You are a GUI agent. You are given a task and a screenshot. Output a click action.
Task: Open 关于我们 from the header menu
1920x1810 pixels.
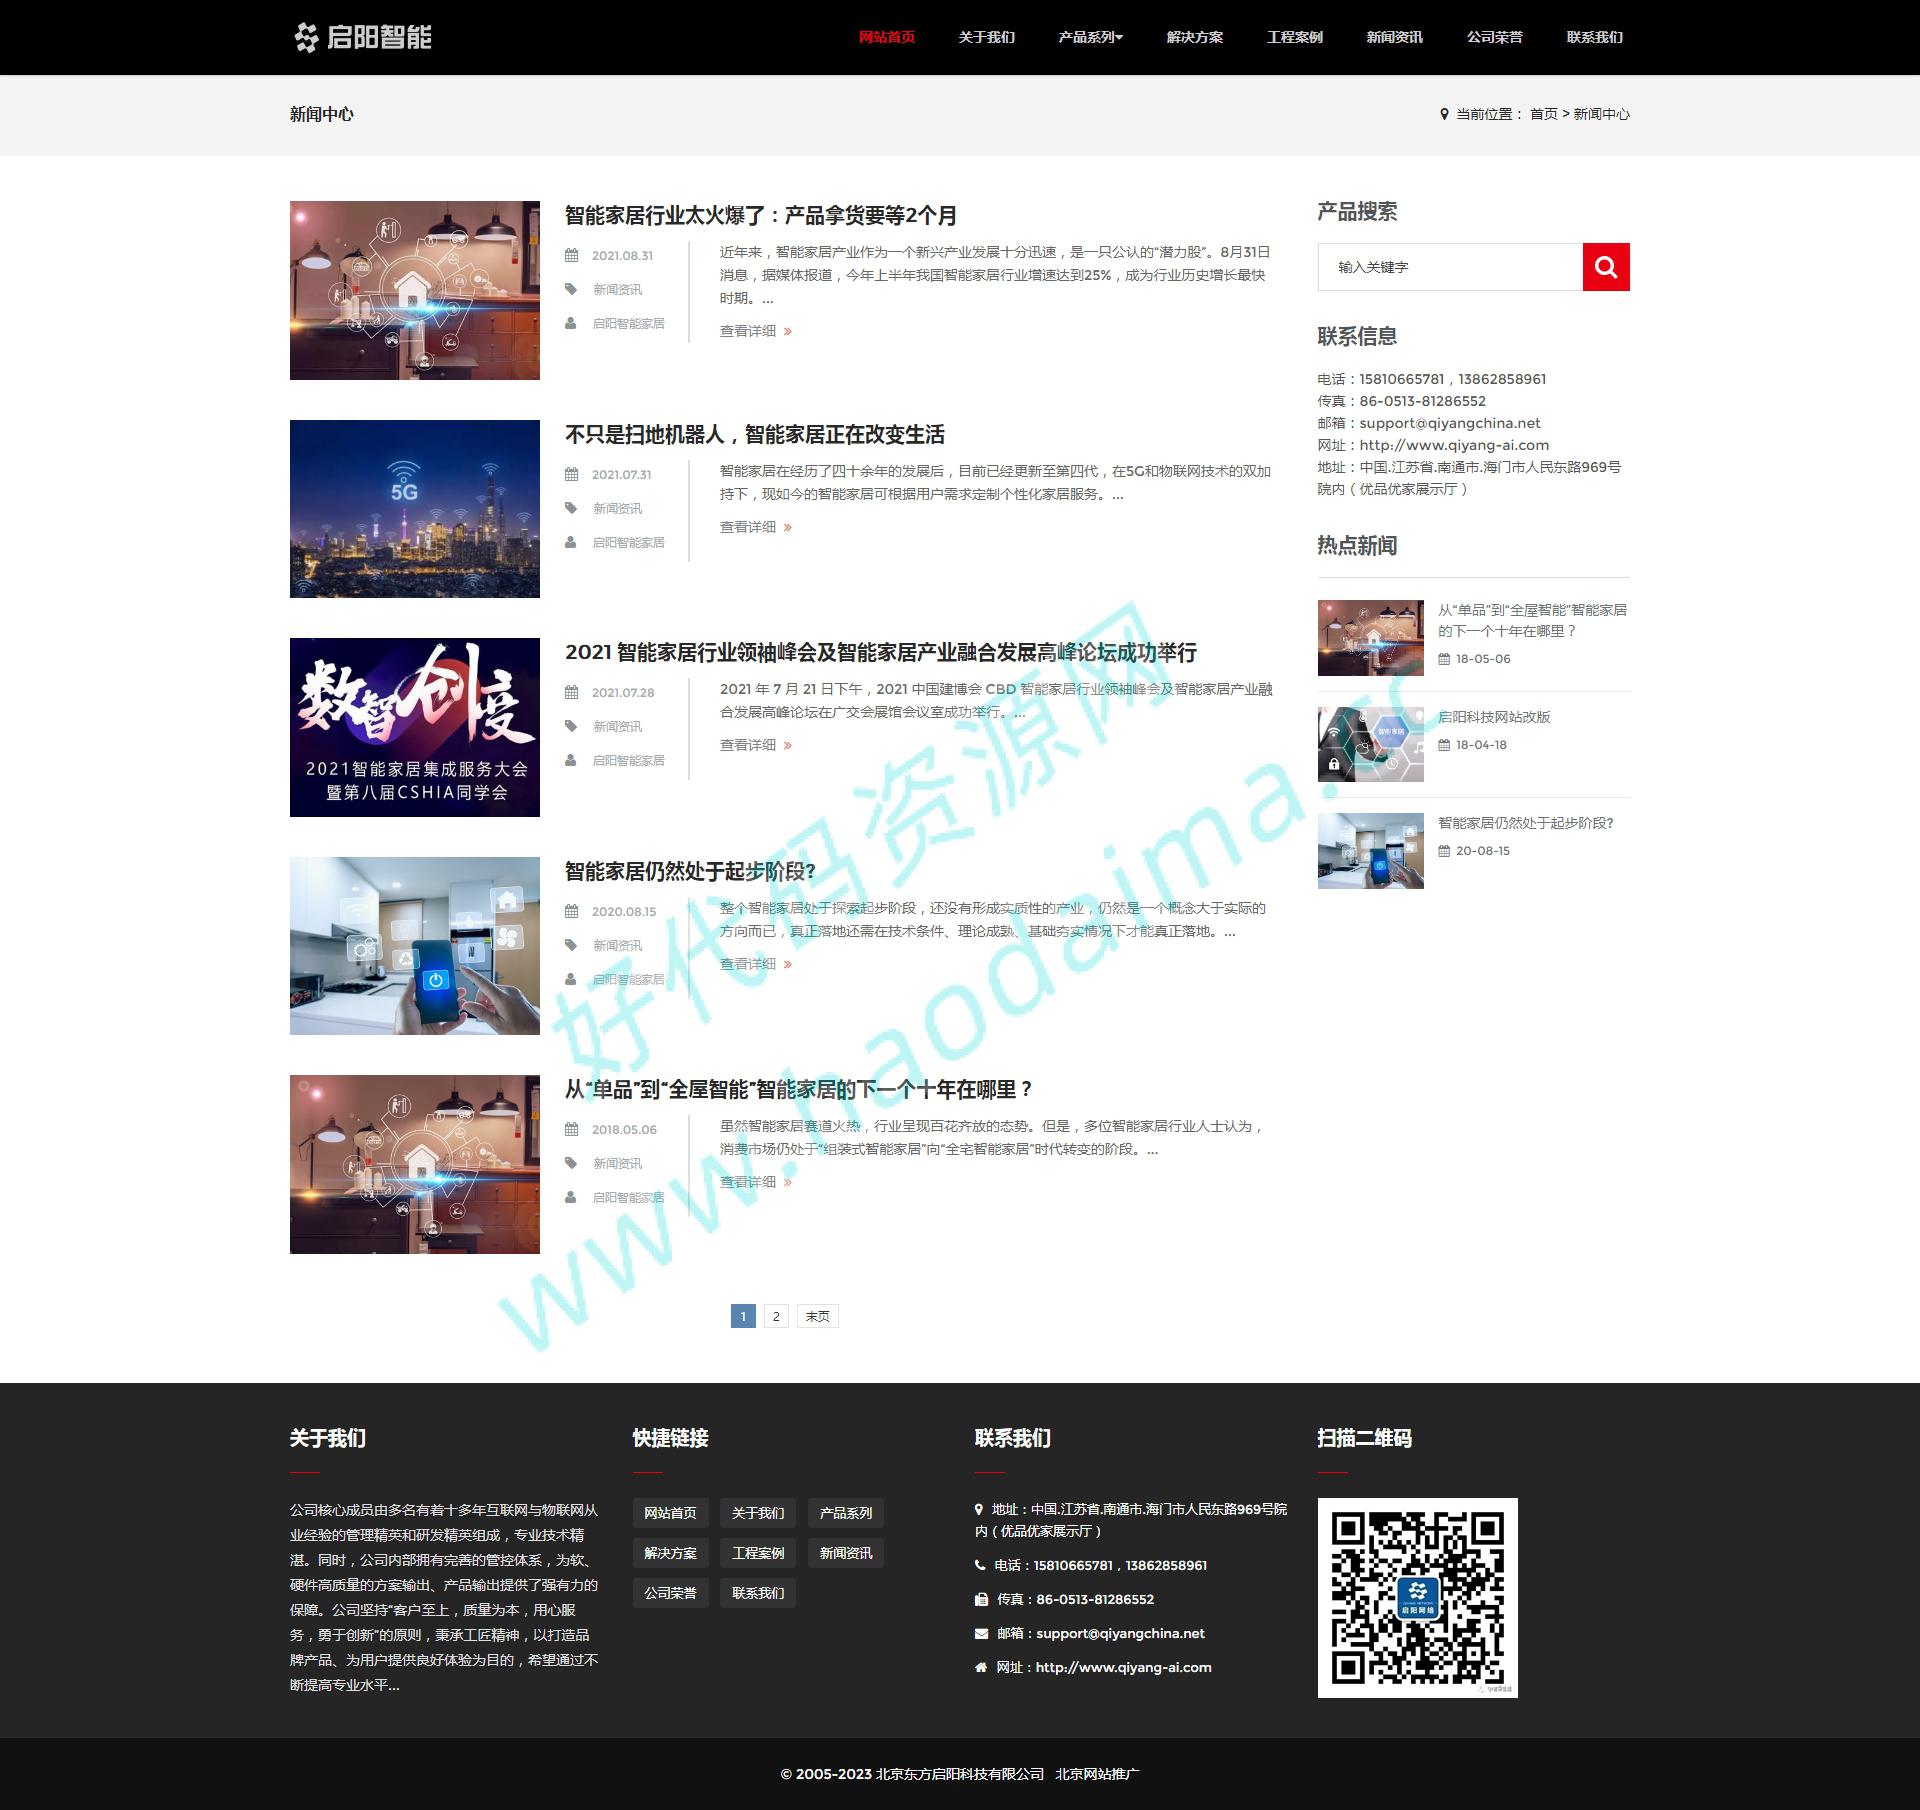coord(986,37)
